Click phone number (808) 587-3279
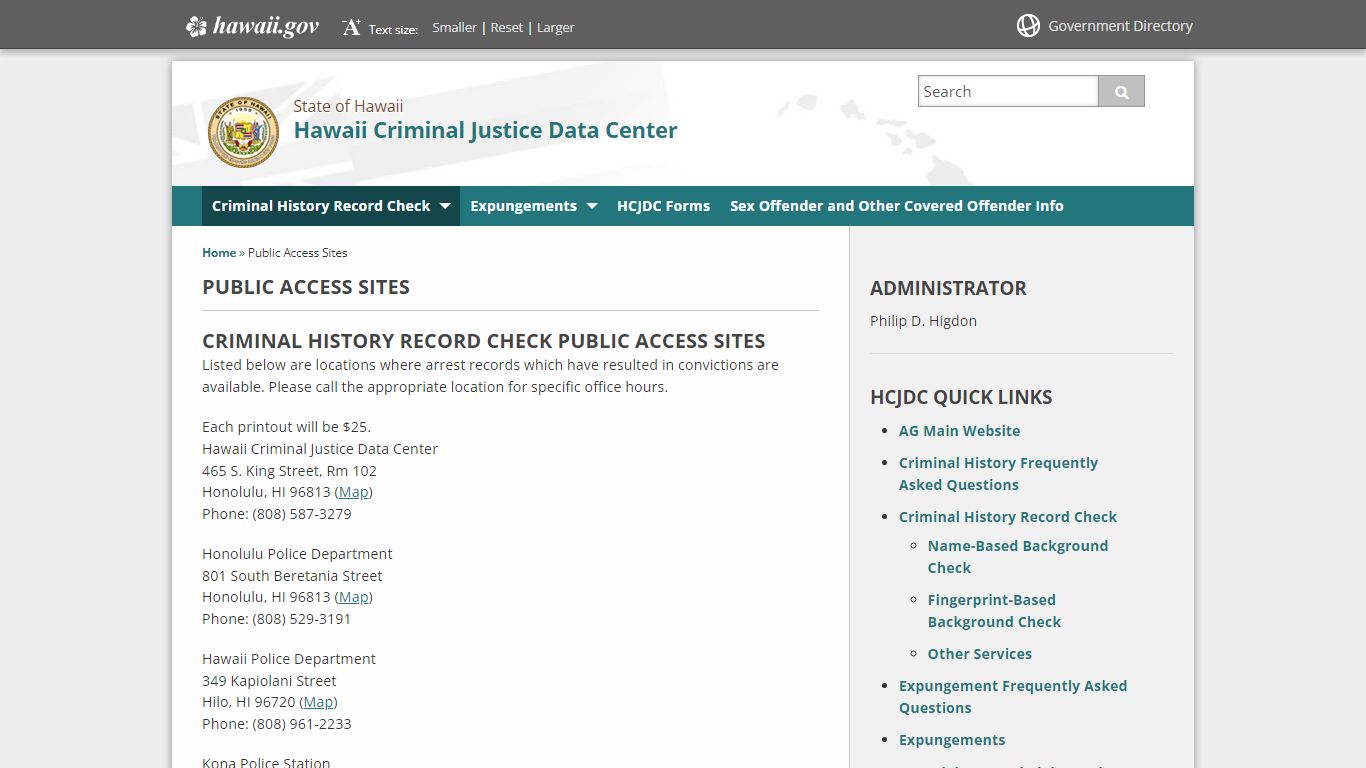Image resolution: width=1366 pixels, height=768 pixels. tap(302, 514)
